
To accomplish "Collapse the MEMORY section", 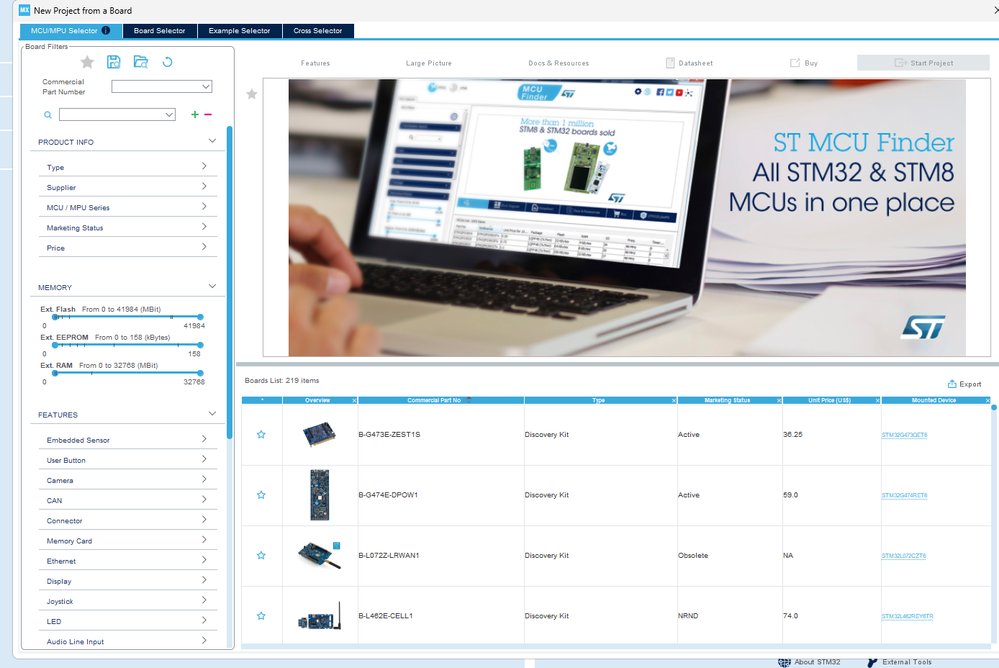I will point(212,286).
